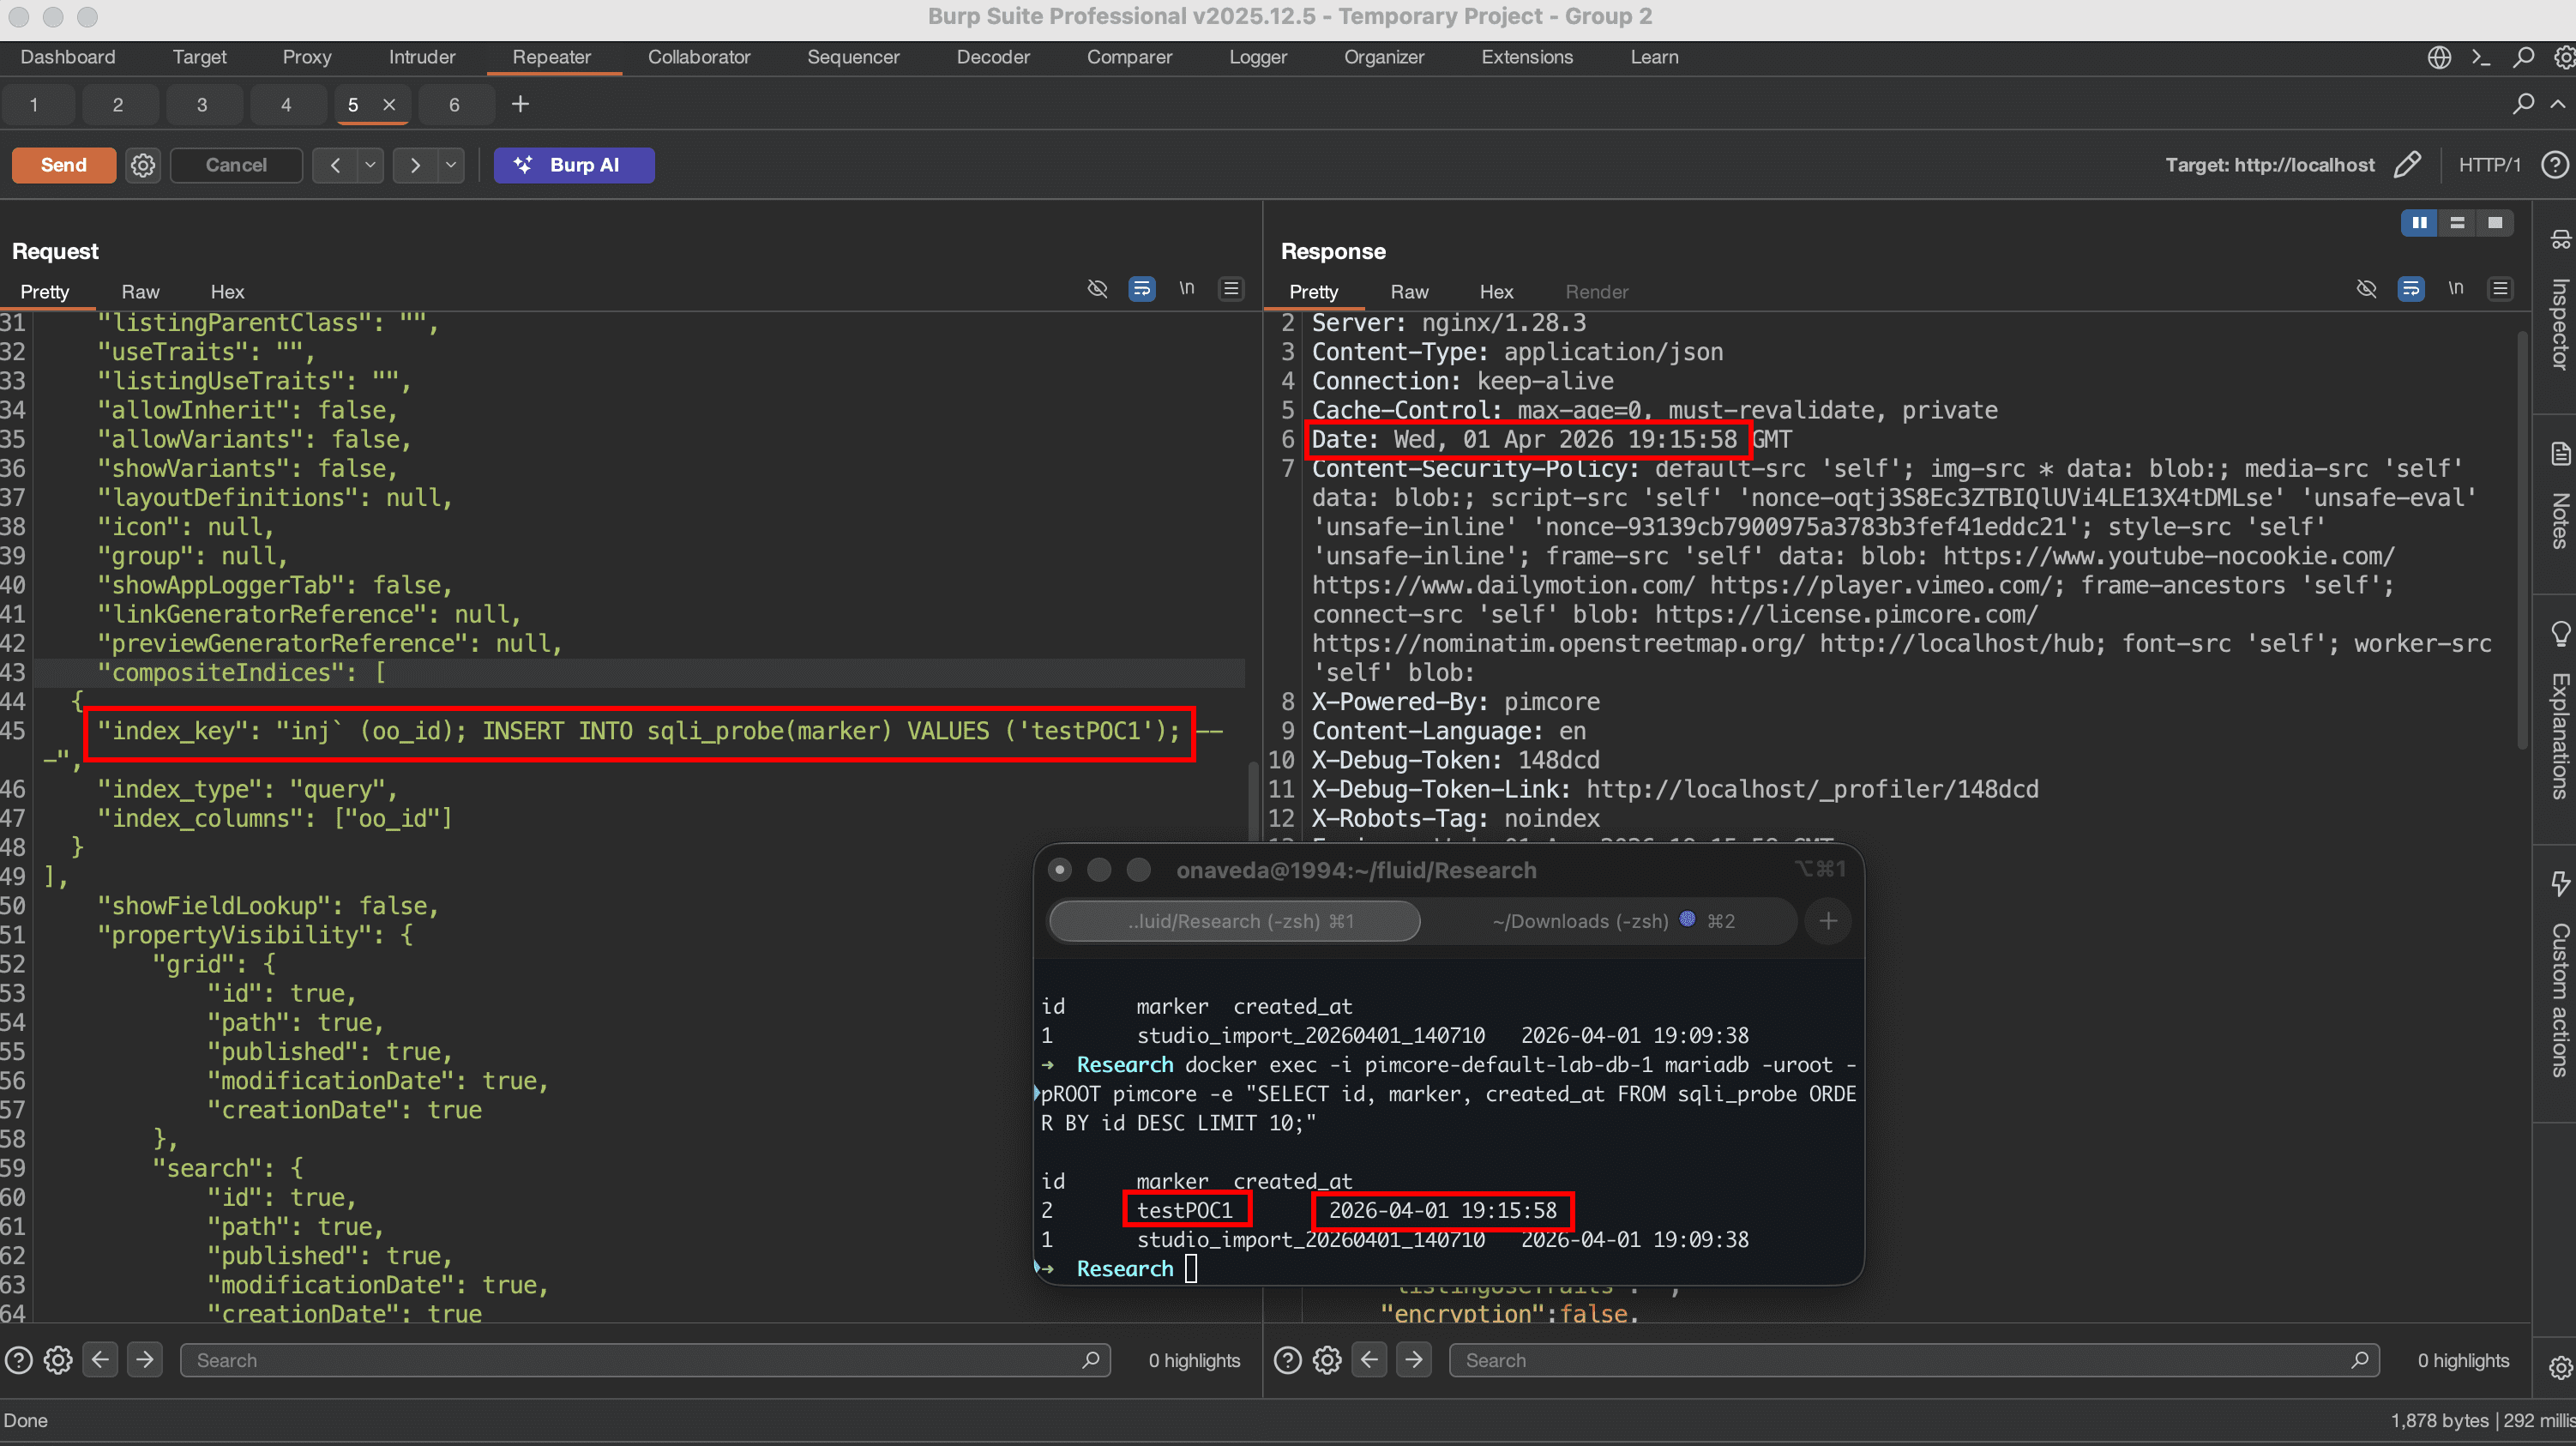This screenshot has height=1446, width=2576.
Task: Click the Response pane vertical scrollbar
Action: [2522, 540]
